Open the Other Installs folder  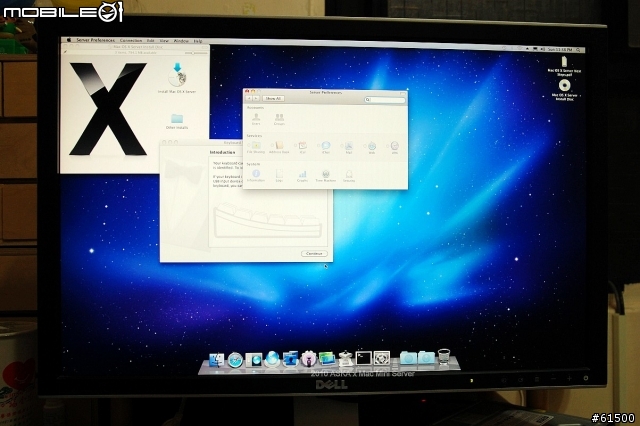tap(177, 121)
